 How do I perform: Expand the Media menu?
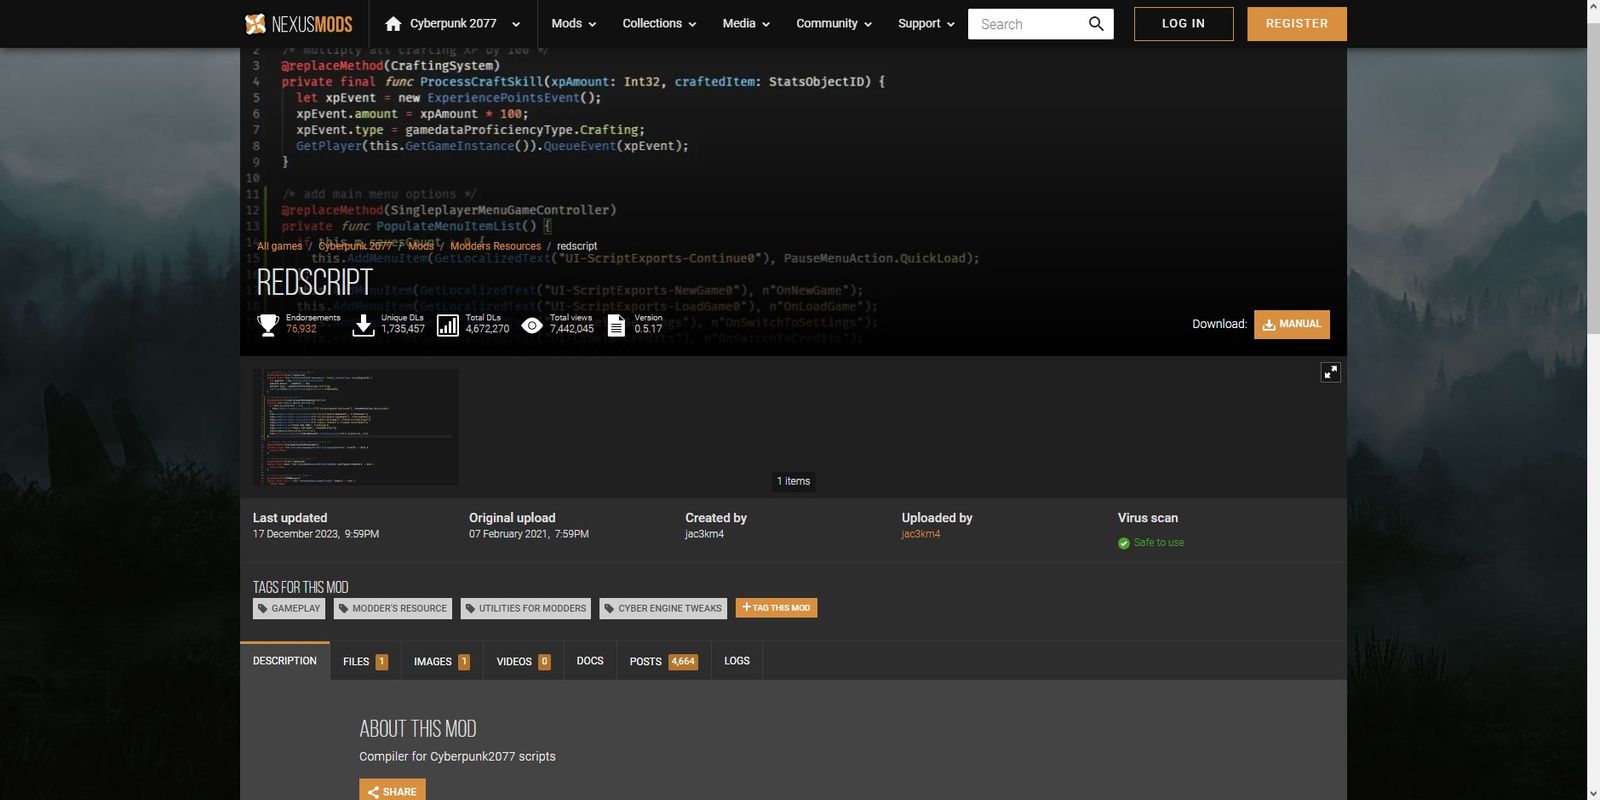[x=746, y=24]
